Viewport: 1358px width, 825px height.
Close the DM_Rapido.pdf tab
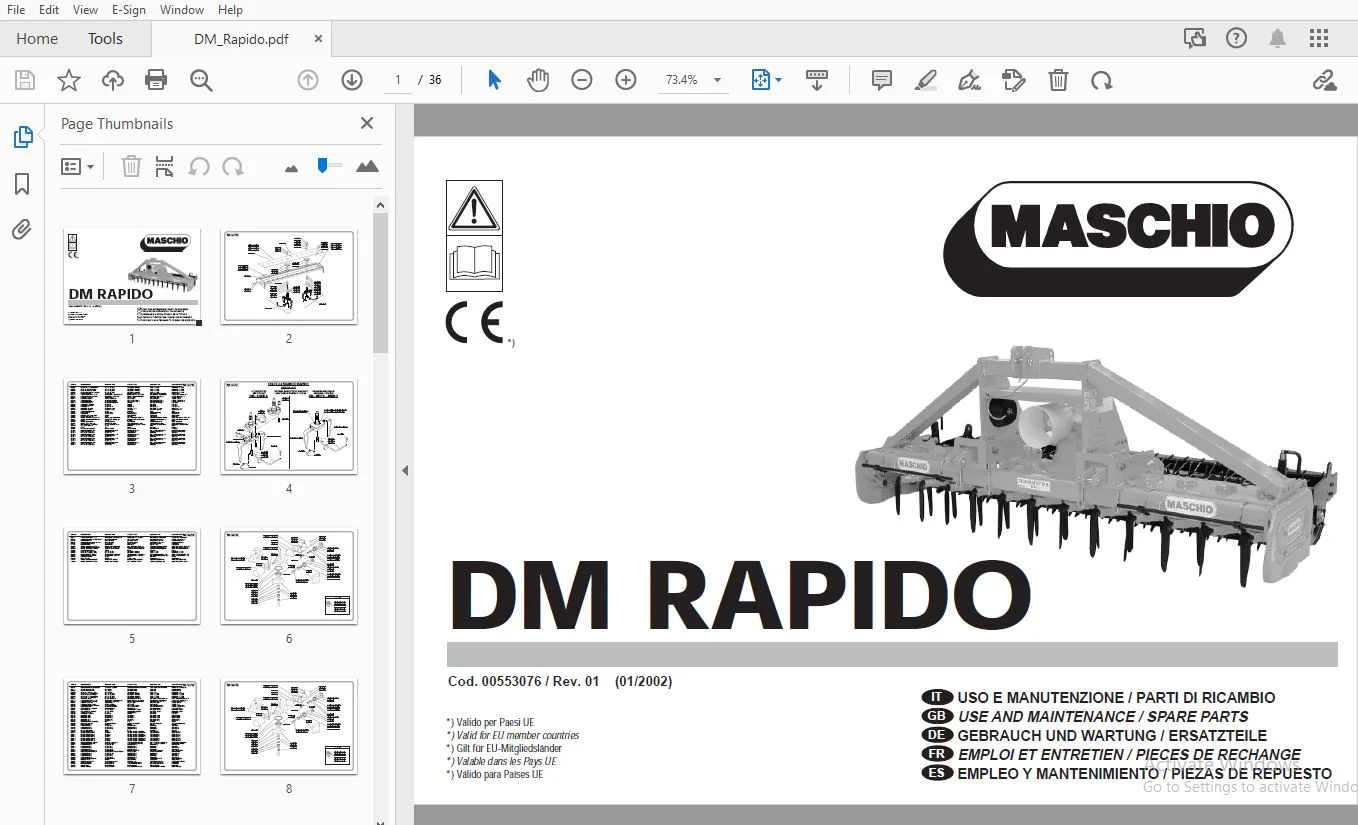tap(318, 39)
